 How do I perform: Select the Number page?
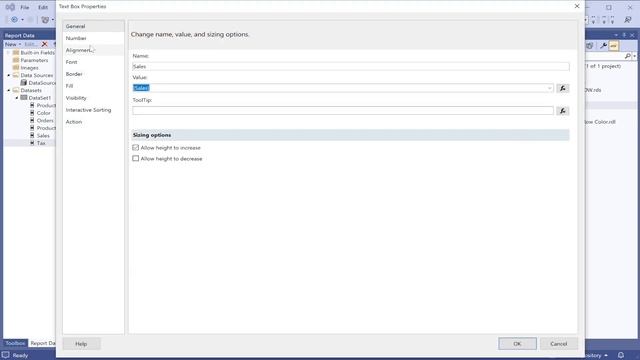(x=93, y=38)
